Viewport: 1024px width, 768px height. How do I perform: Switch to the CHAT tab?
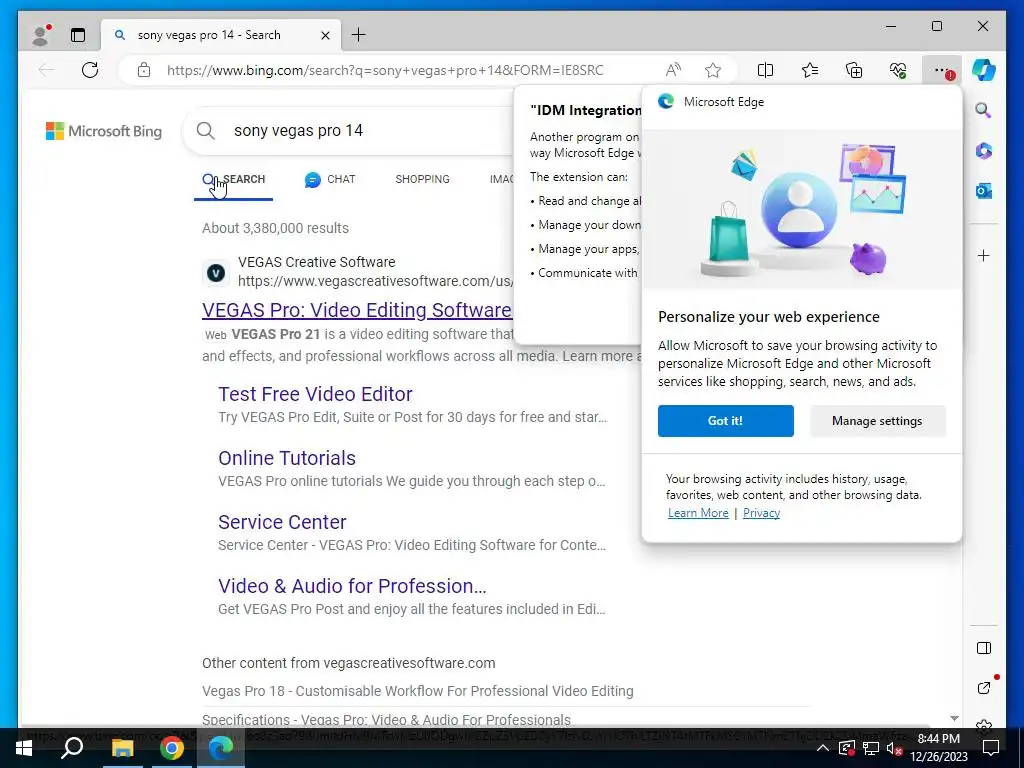[x=330, y=179]
